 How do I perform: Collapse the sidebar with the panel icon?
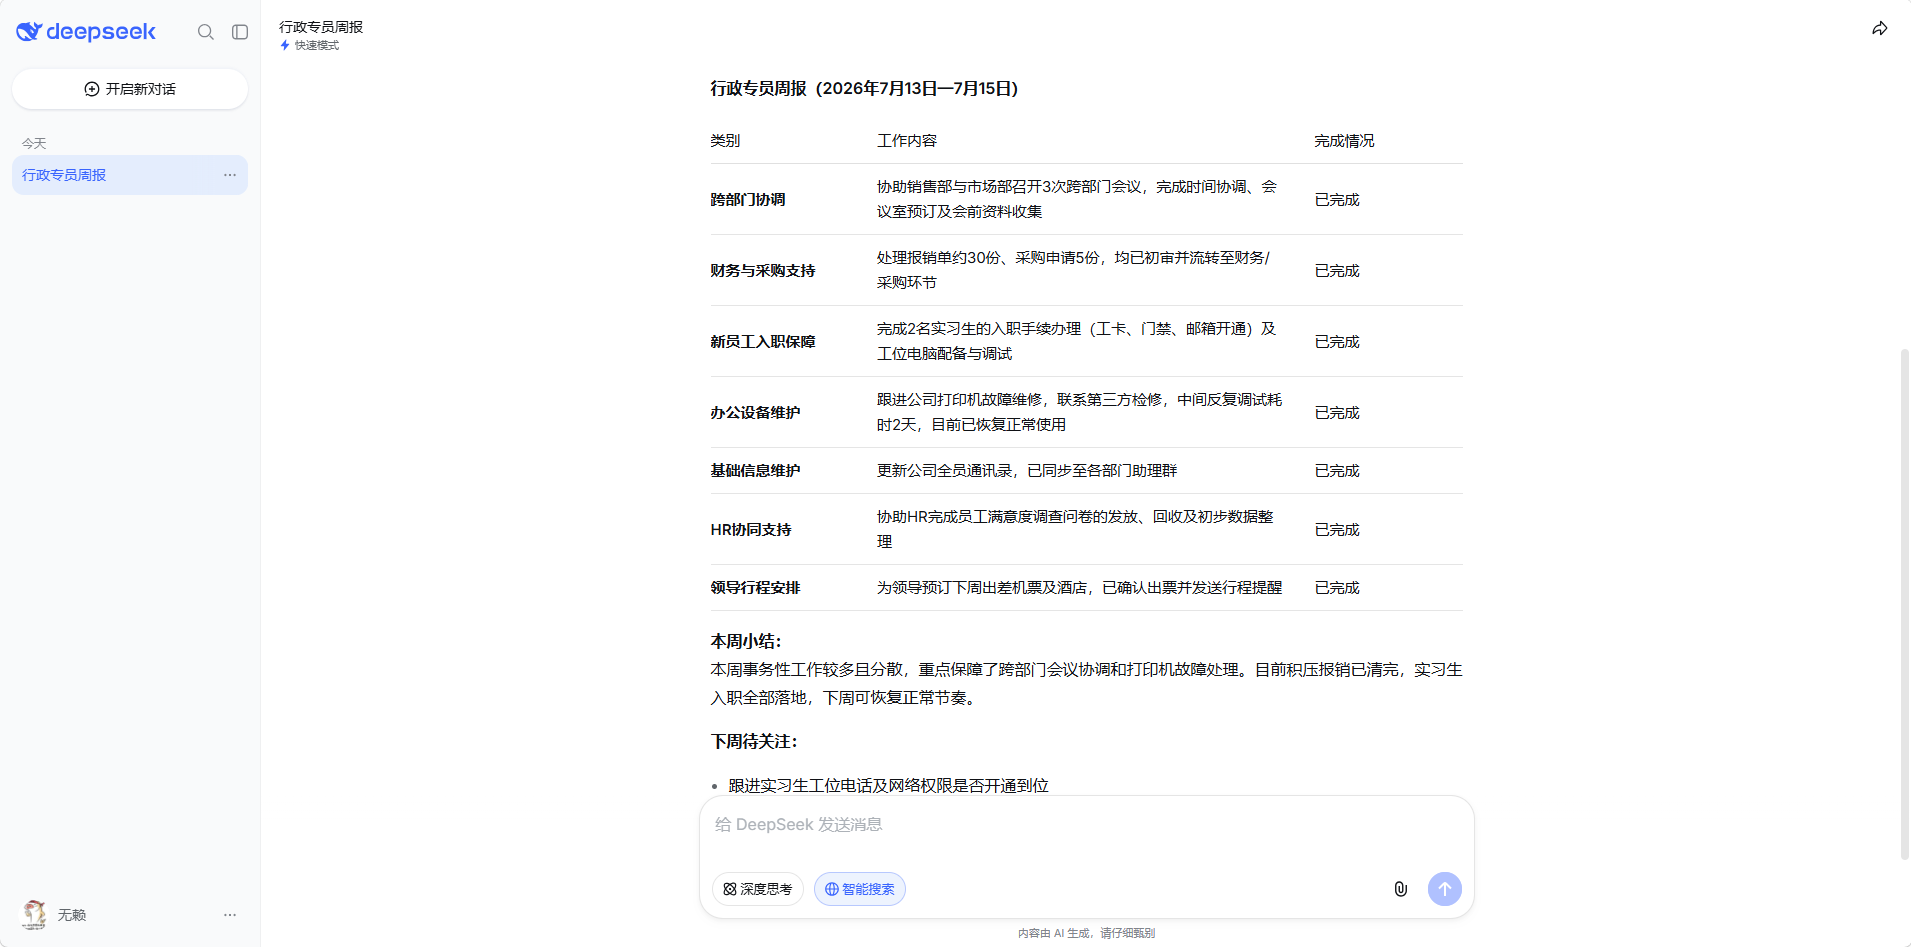pos(240,32)
